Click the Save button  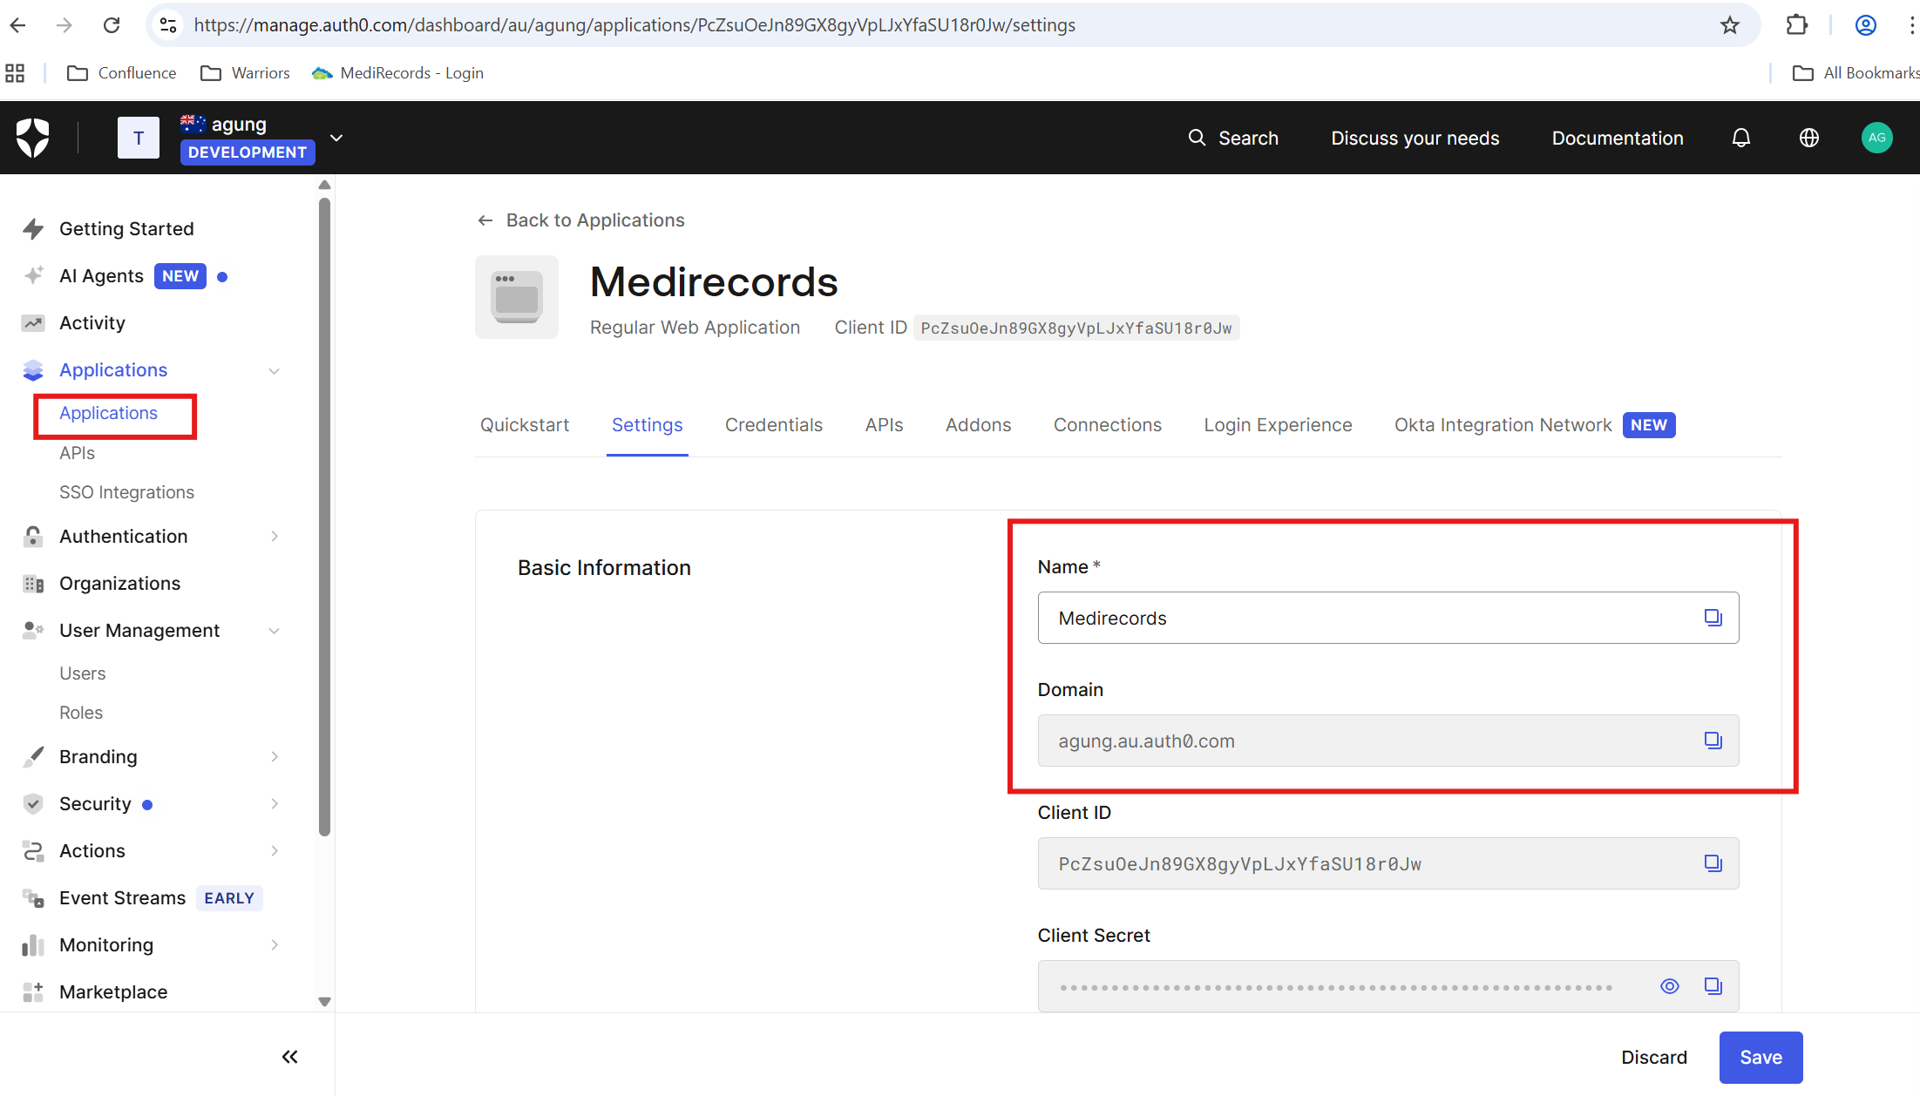[1760, 1058]
